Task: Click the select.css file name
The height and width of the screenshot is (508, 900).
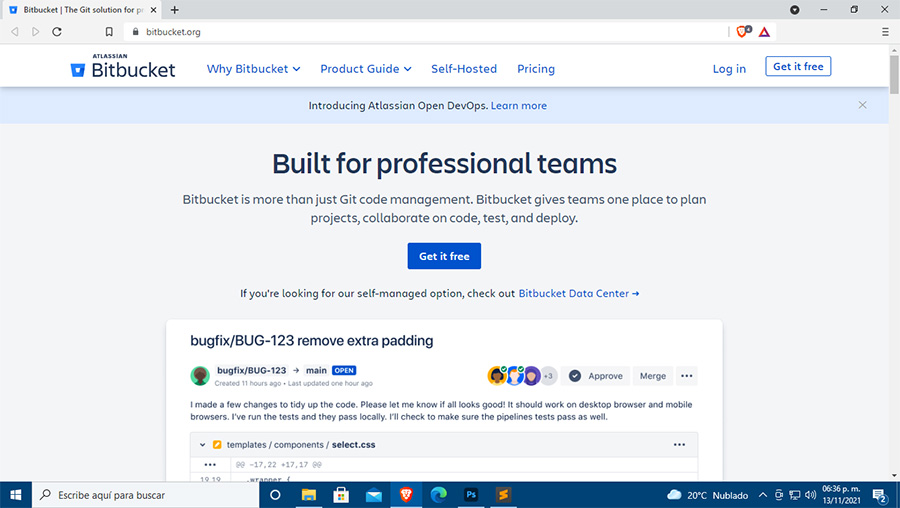Action: pos(354,445)
